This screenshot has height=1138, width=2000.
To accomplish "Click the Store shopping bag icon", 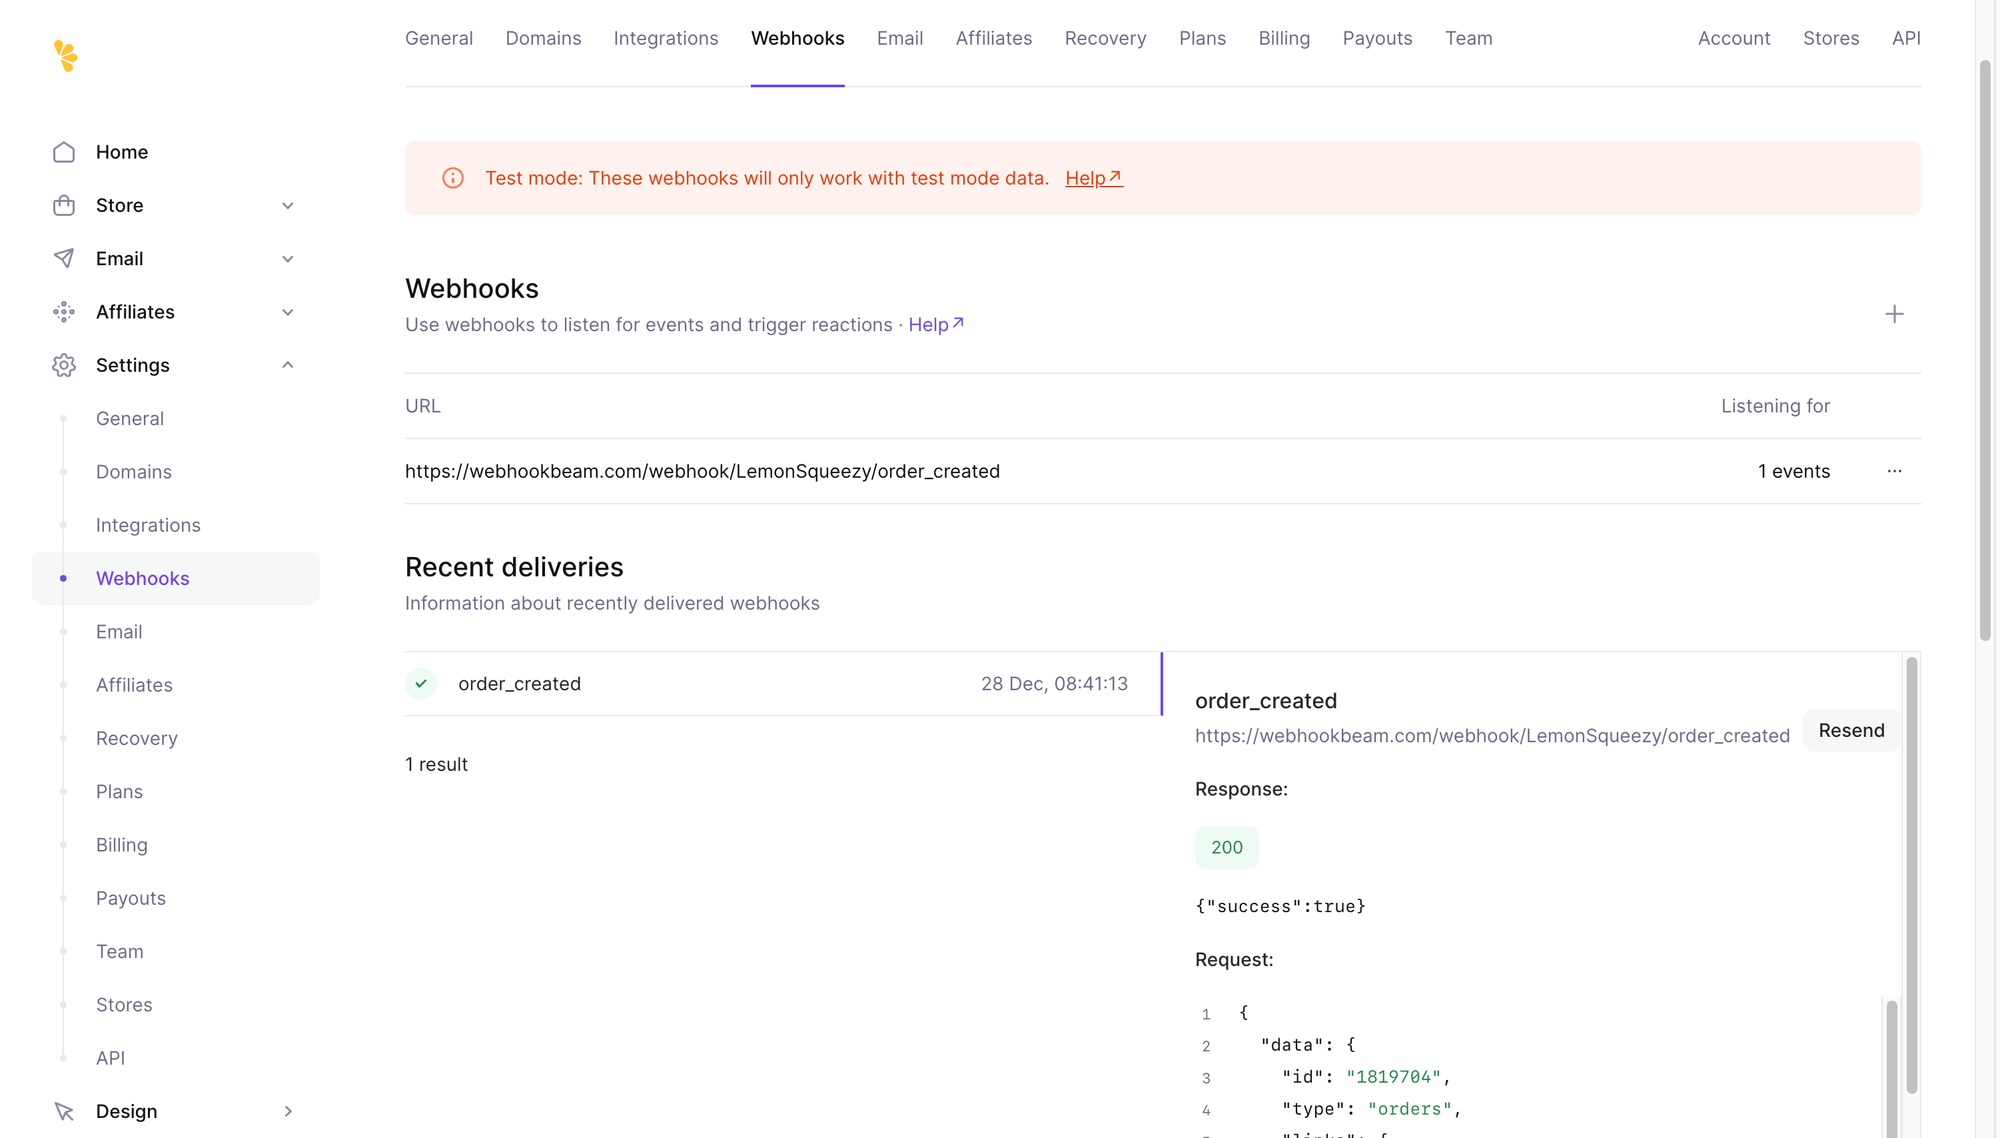I will coord(64,205).
